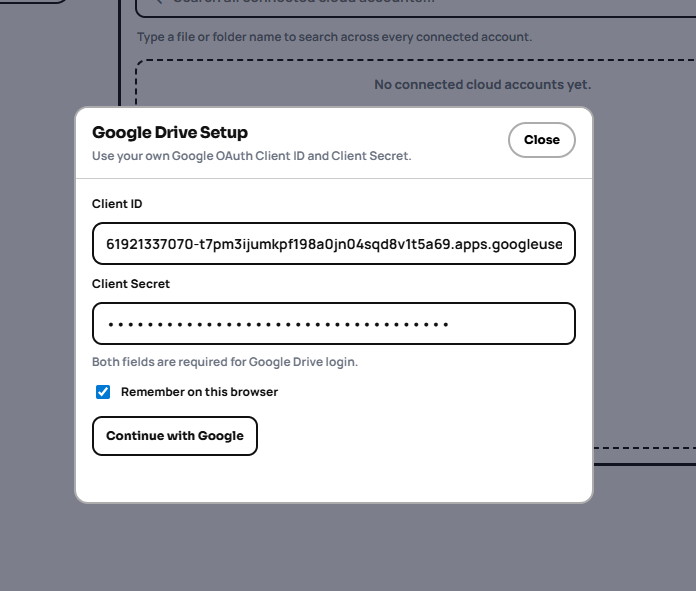Click the 'Both fields are required' hint text

pos(225,362)
